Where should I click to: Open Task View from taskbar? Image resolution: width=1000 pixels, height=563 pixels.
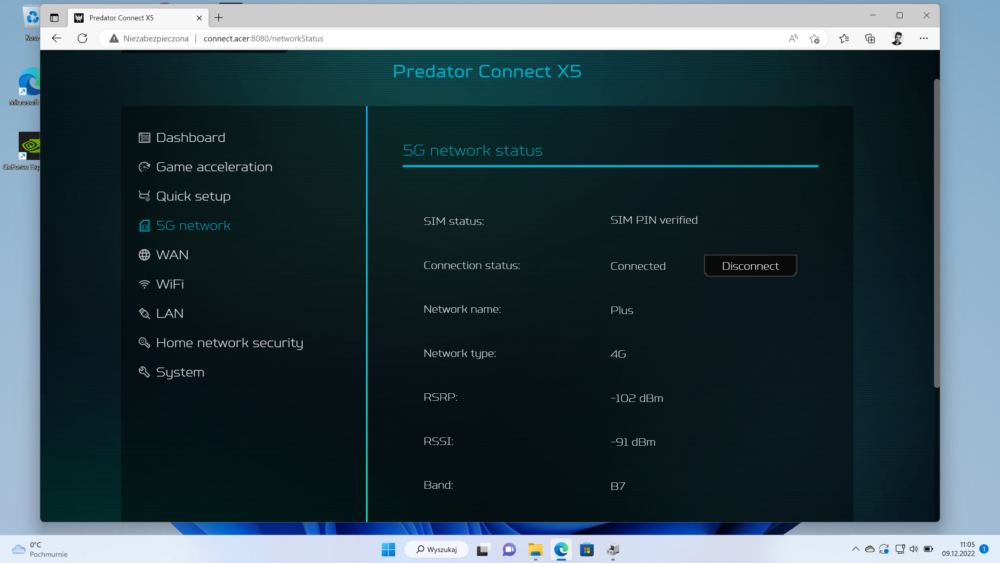(x=483, y=549)
